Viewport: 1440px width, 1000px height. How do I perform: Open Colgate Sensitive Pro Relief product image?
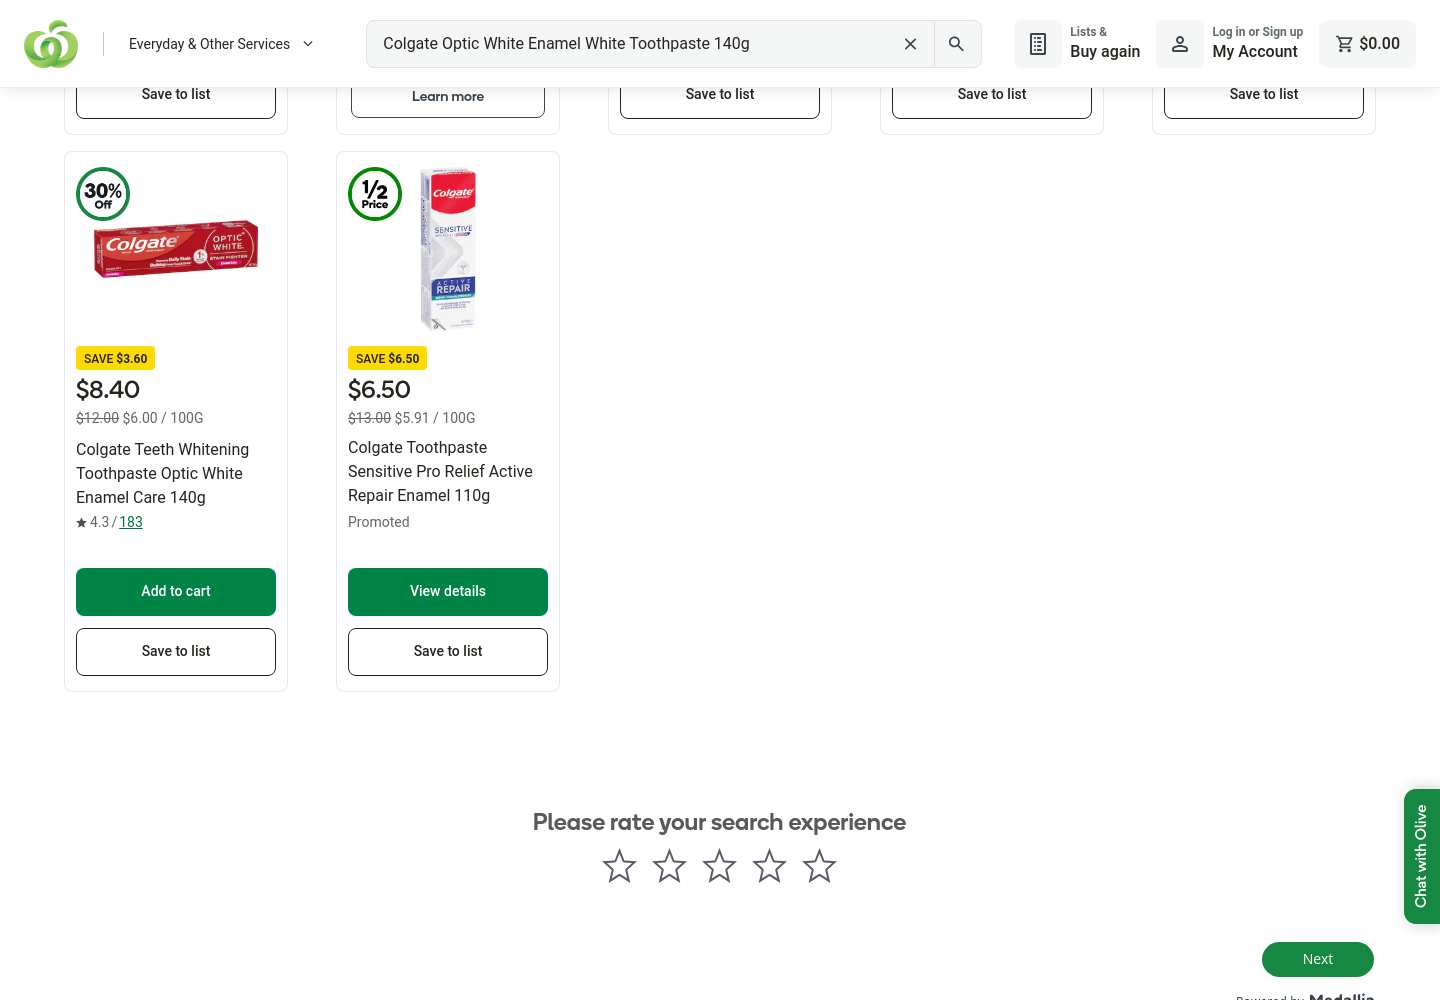[448, 249]
